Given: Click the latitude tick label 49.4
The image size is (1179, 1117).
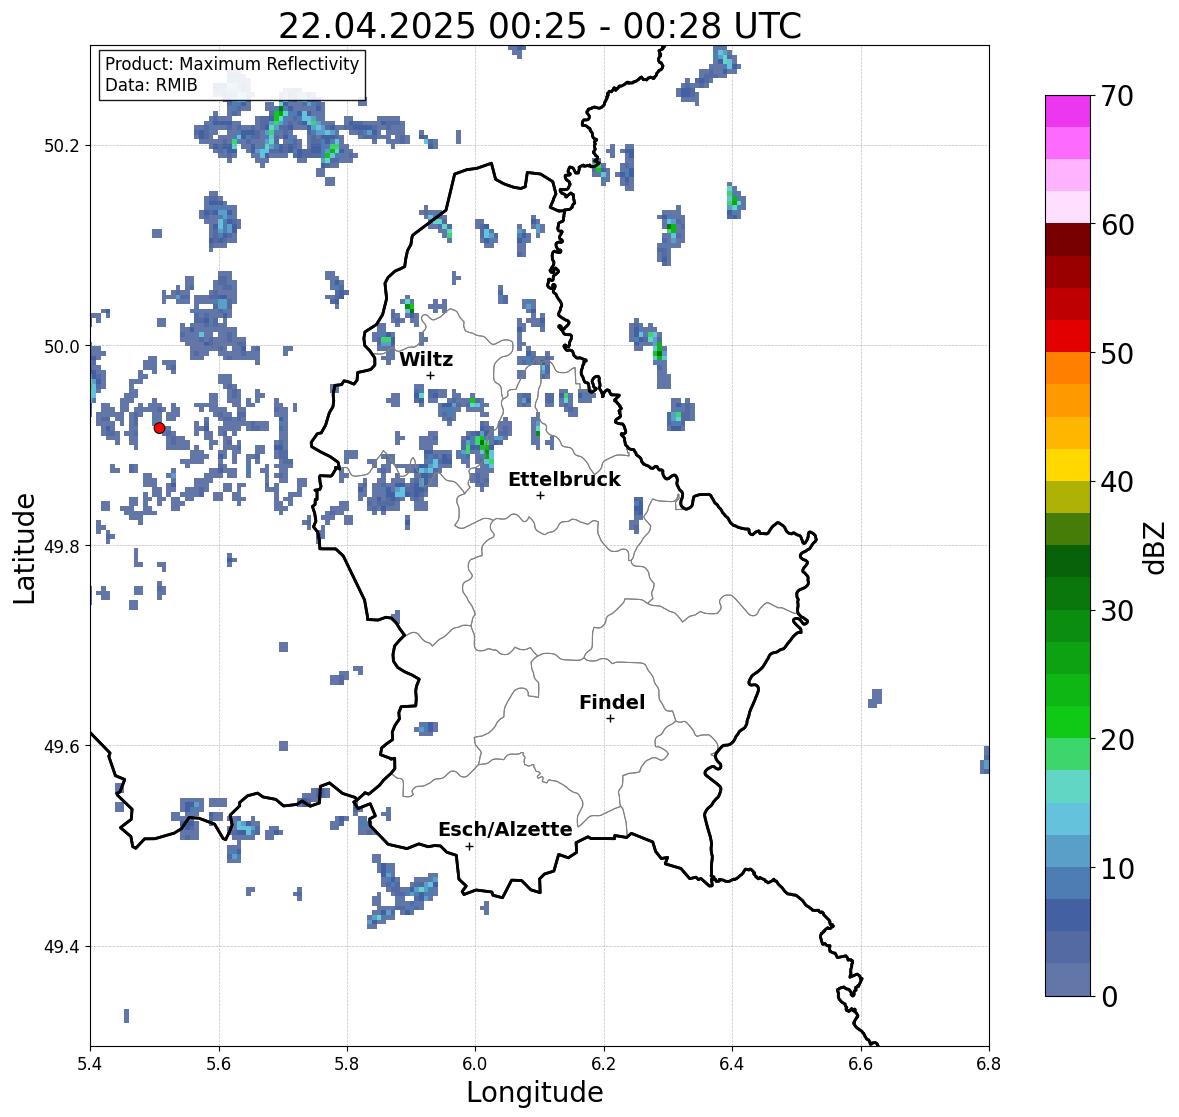Looking at the screenshot, I should tap(61, 946).
